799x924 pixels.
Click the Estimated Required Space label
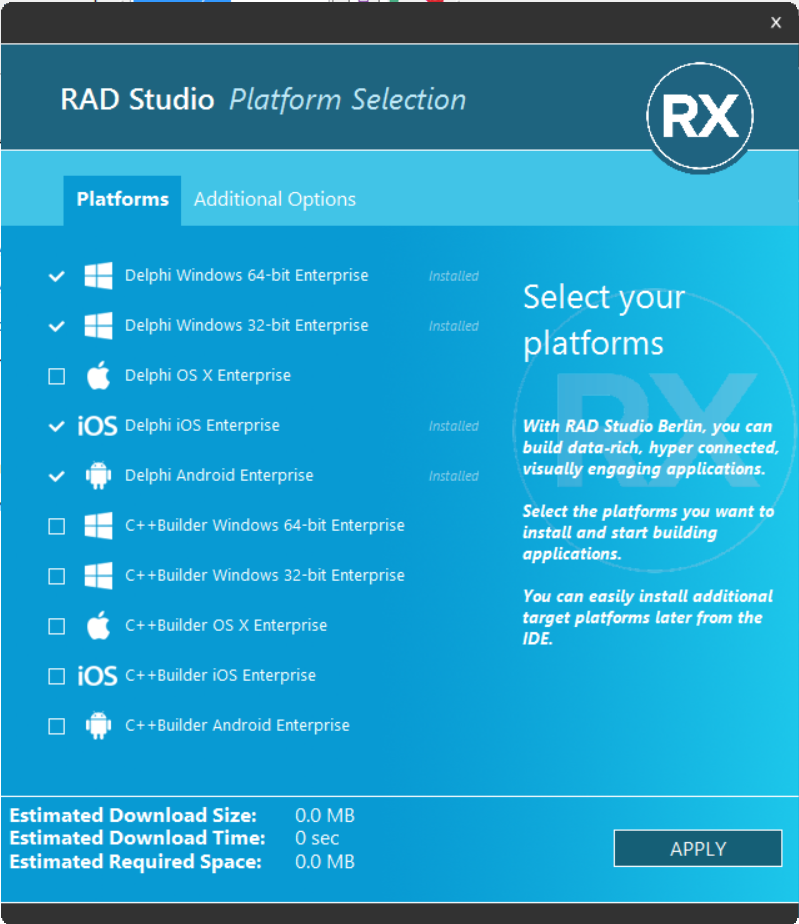pos(136,862)
